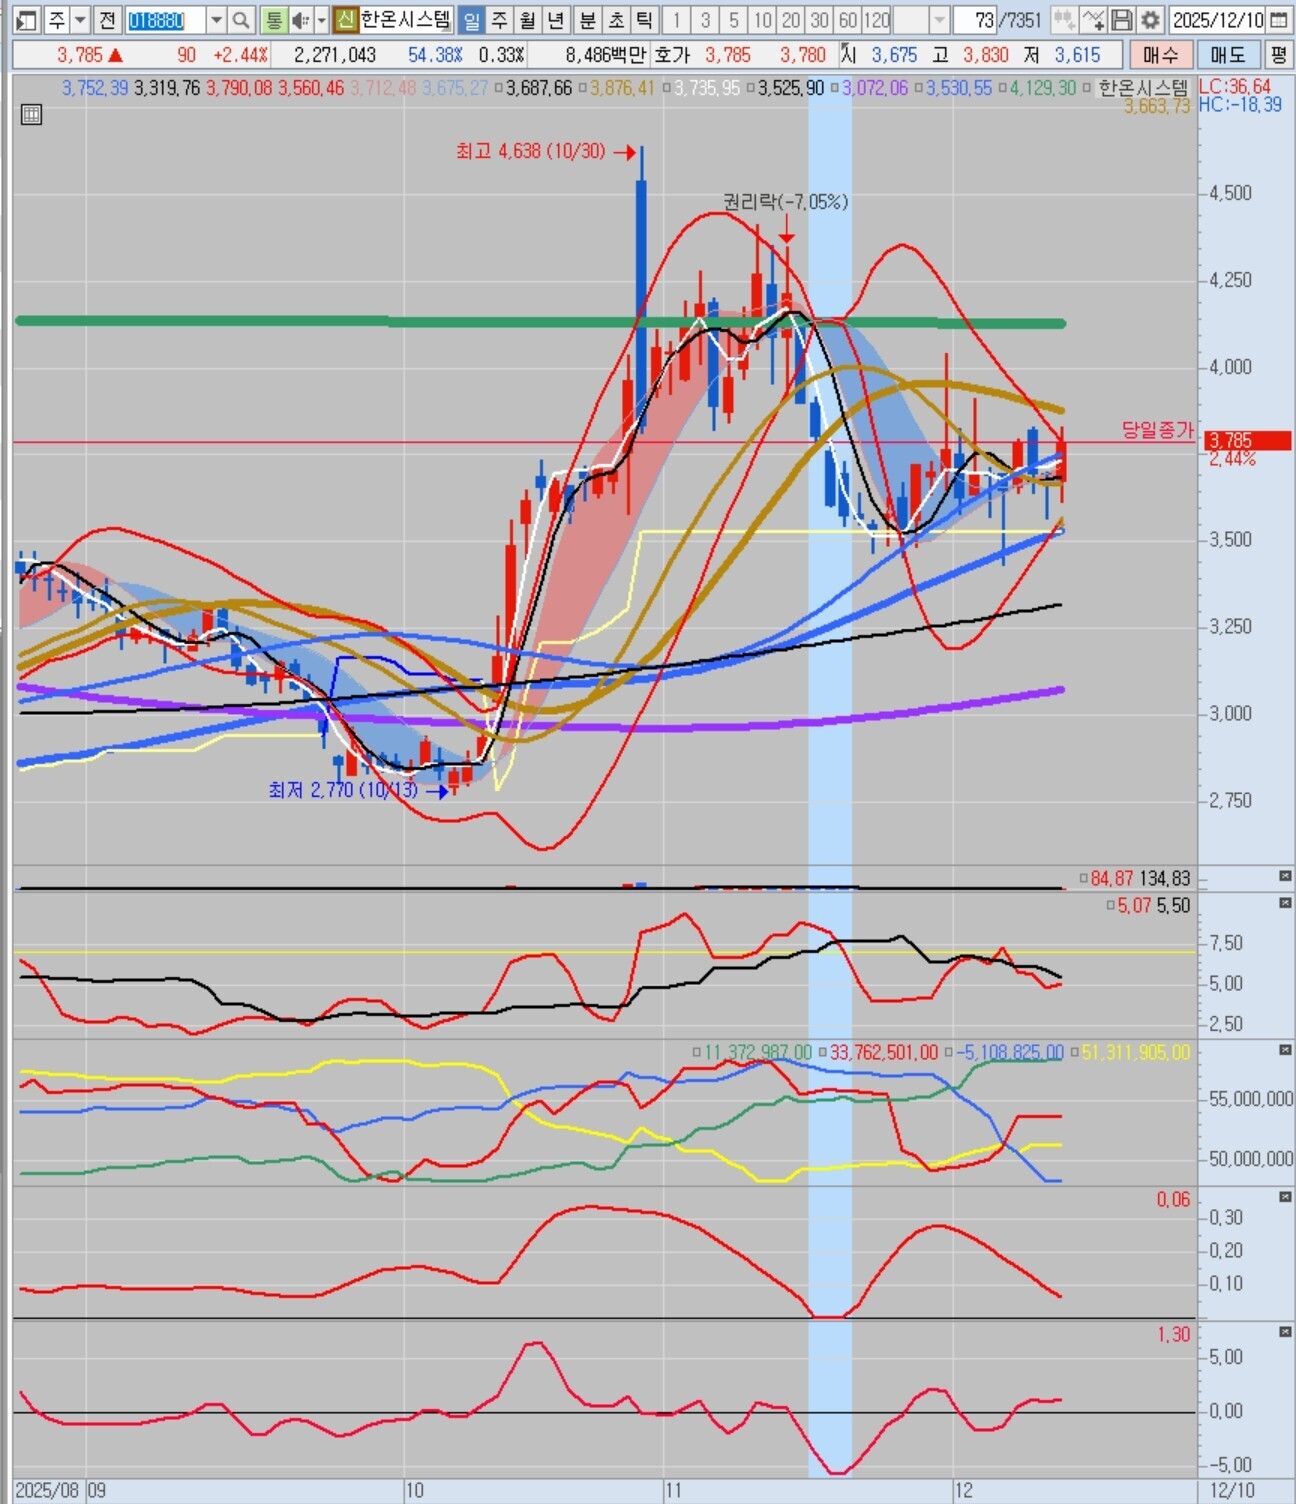Click the 매수 buy button
This screenshot has width=1296, height=1504.
pos(1160,54)
